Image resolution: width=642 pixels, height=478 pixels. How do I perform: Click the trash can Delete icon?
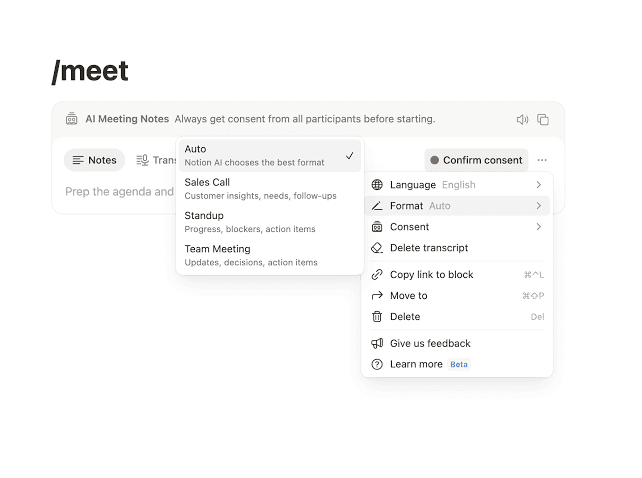377,317
